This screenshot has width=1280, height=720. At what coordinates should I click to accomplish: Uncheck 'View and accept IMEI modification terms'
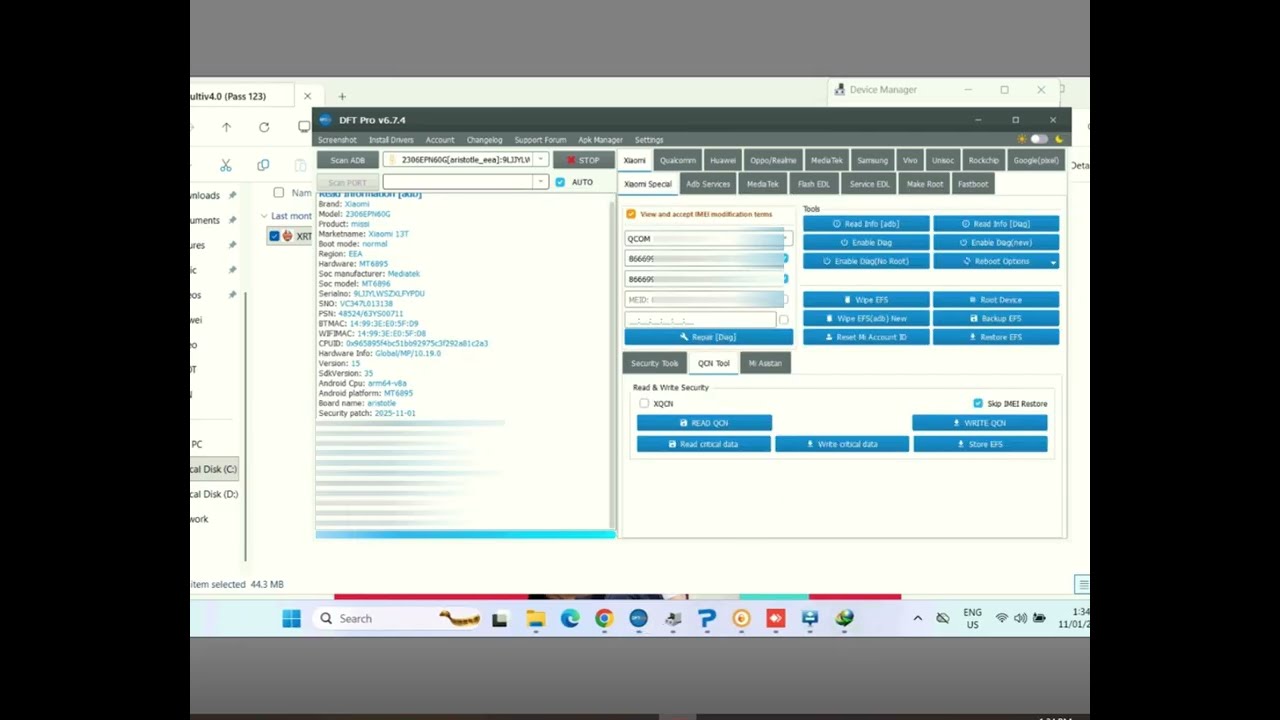tap(631, 214)
